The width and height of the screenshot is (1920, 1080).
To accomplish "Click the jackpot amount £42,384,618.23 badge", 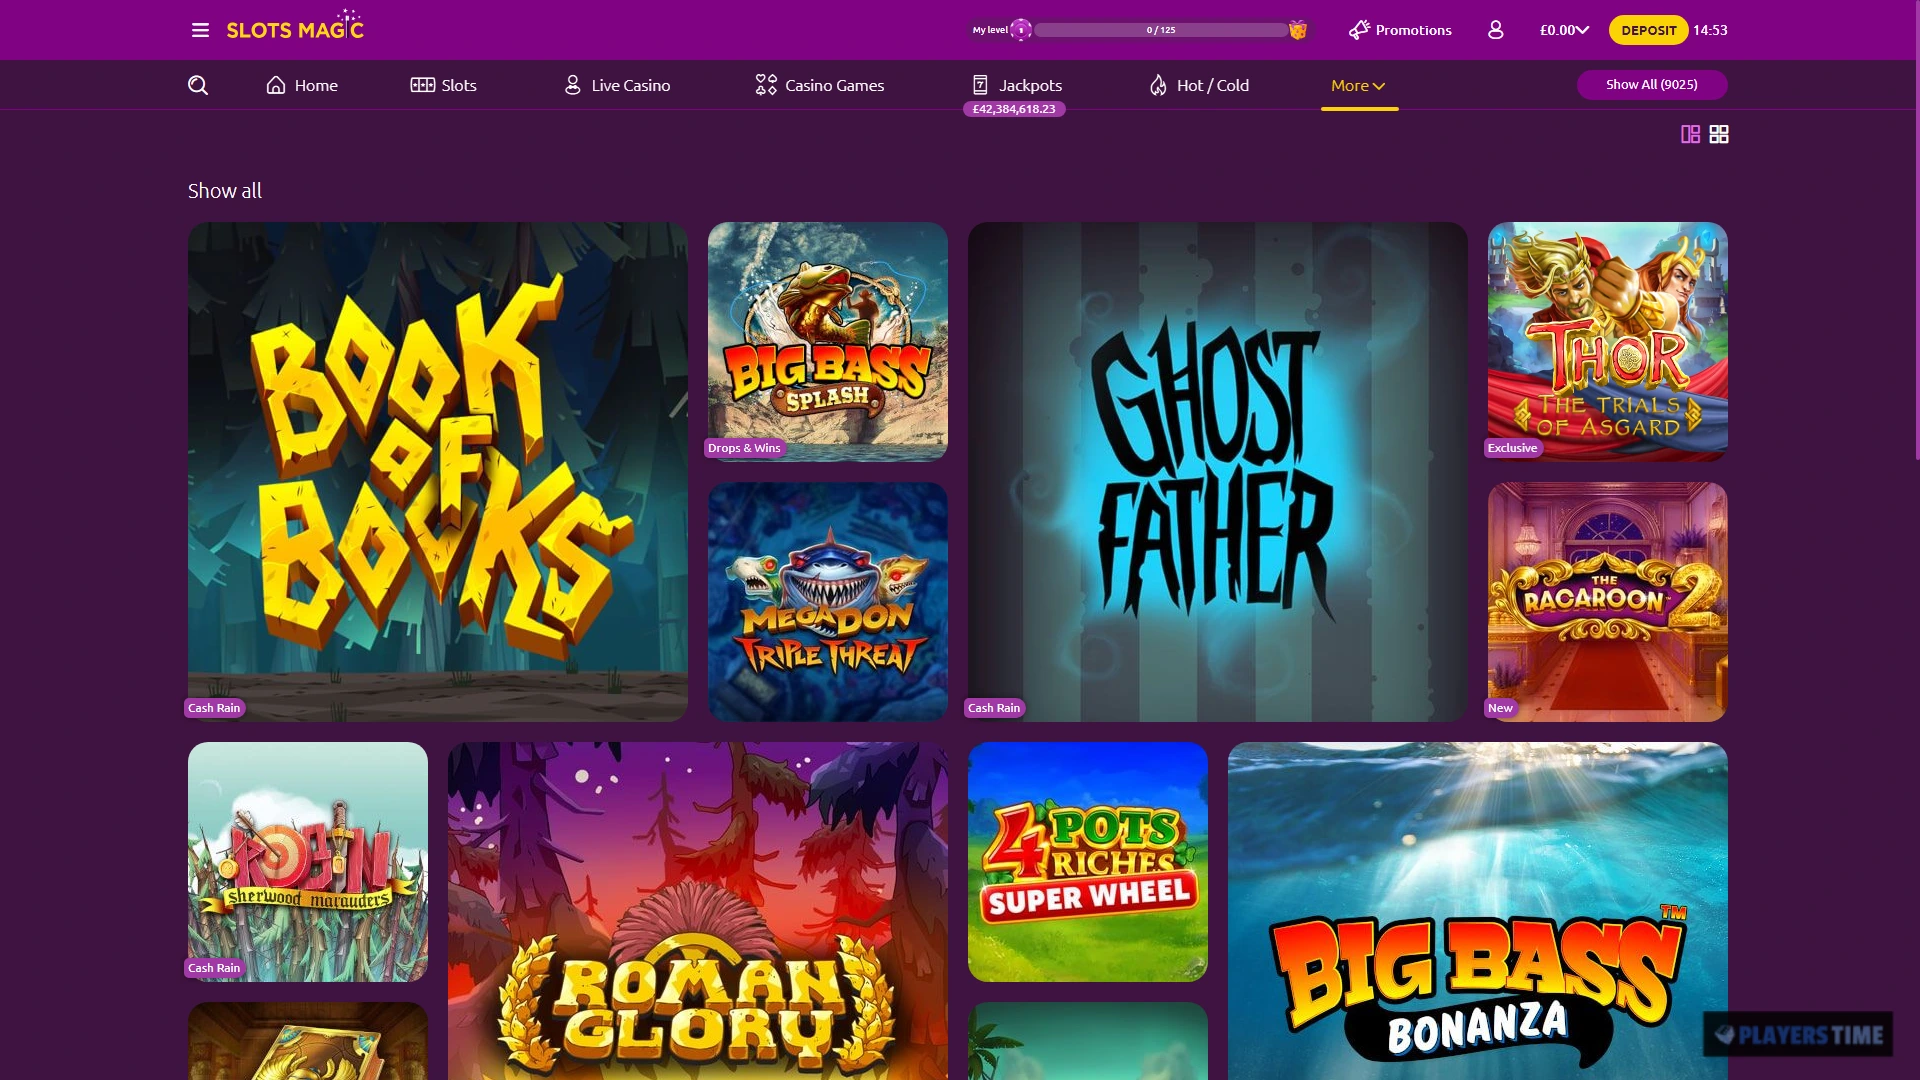I will coord(1014,109).
